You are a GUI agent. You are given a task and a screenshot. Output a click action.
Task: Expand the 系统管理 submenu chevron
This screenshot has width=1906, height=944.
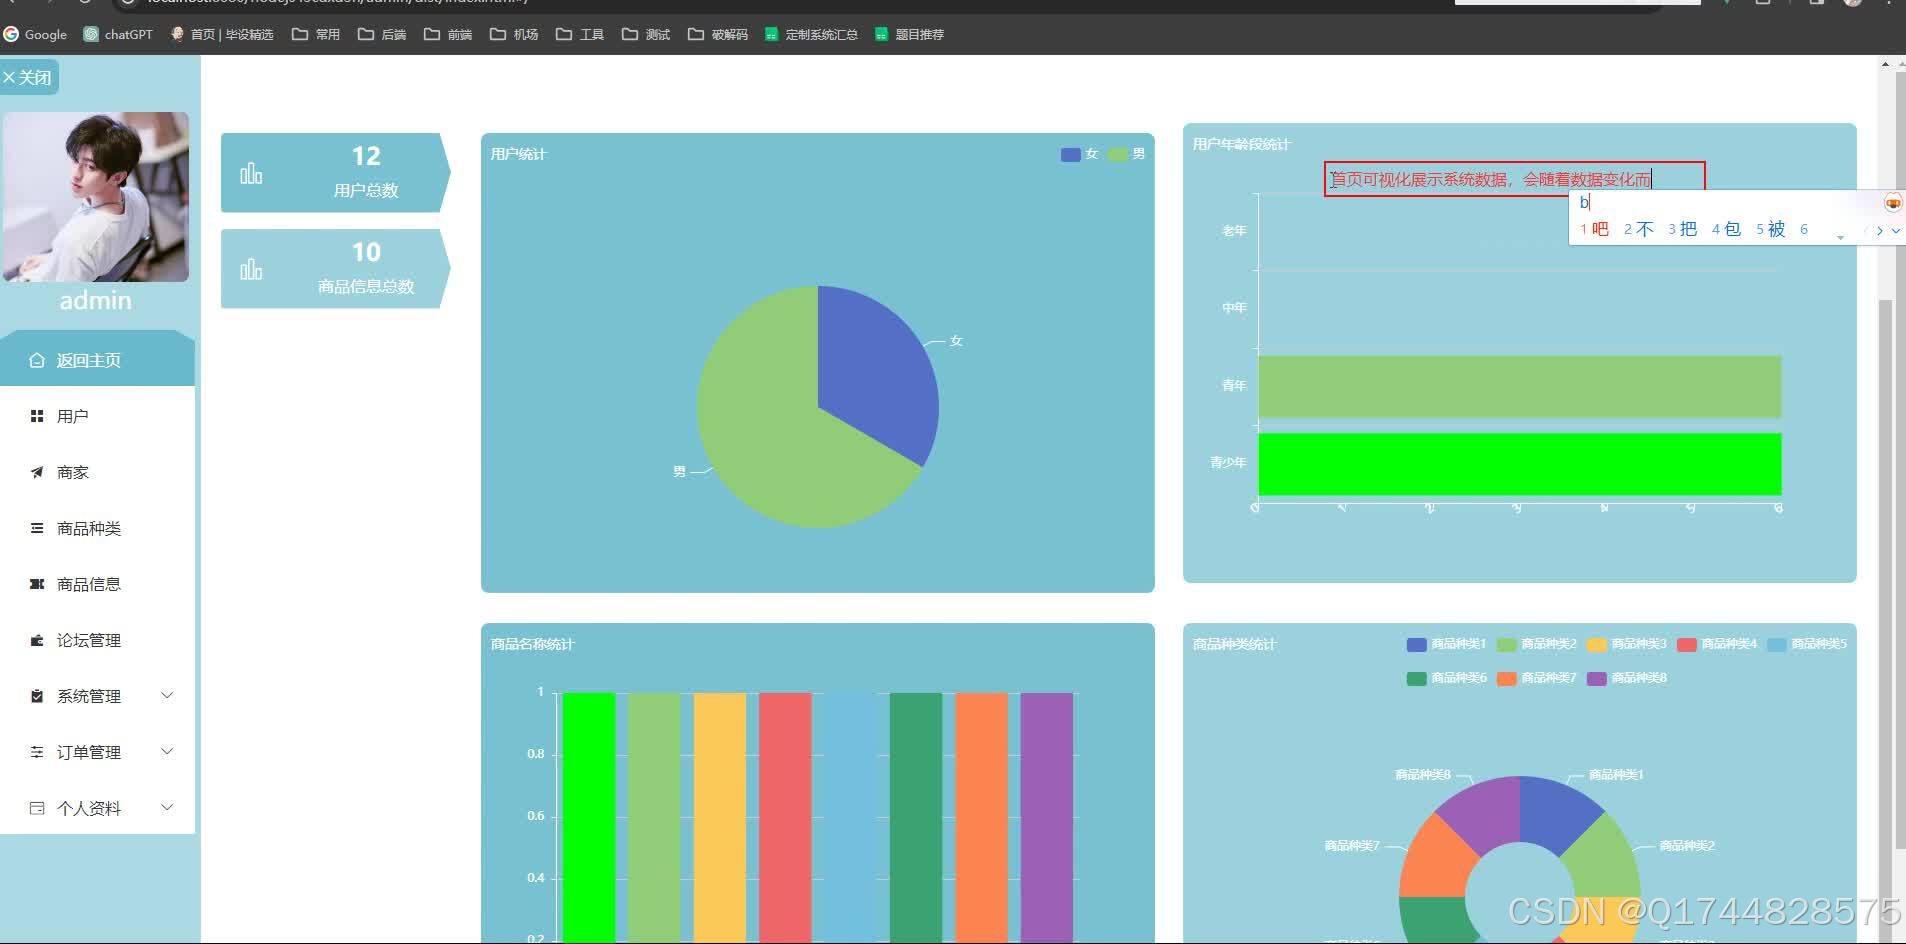click(167, 696)
